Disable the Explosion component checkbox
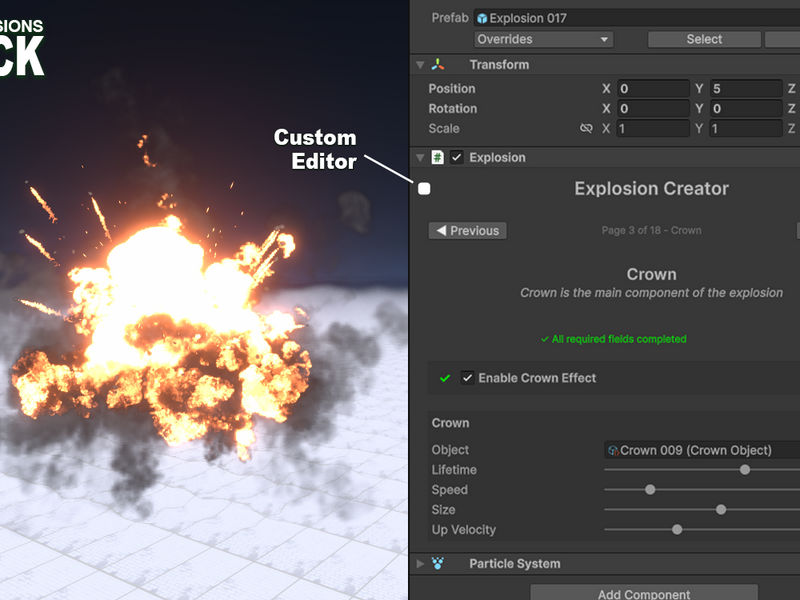The image size is (800, 600). tap(457, 157)
